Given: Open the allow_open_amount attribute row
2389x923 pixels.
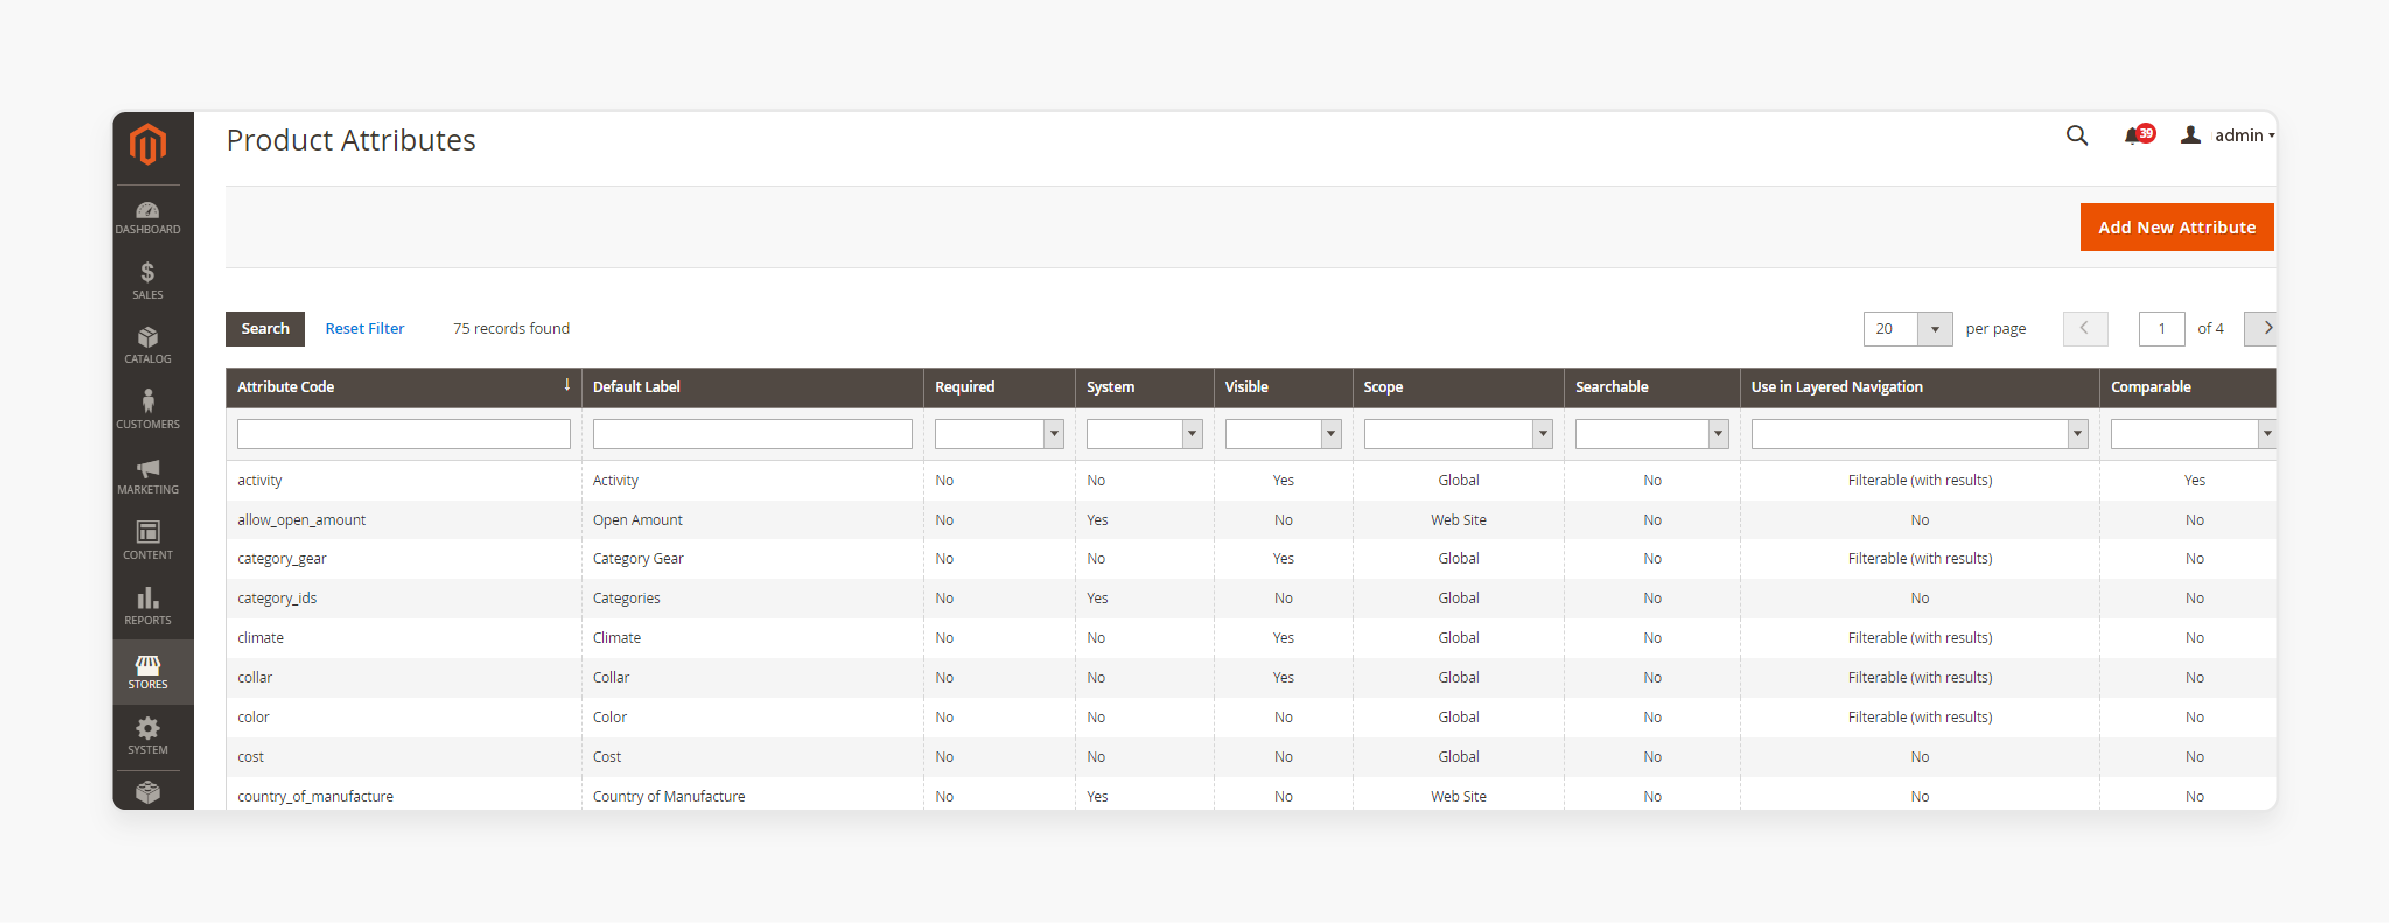Looking at the screenshot, I should [x=1251, y=520].
